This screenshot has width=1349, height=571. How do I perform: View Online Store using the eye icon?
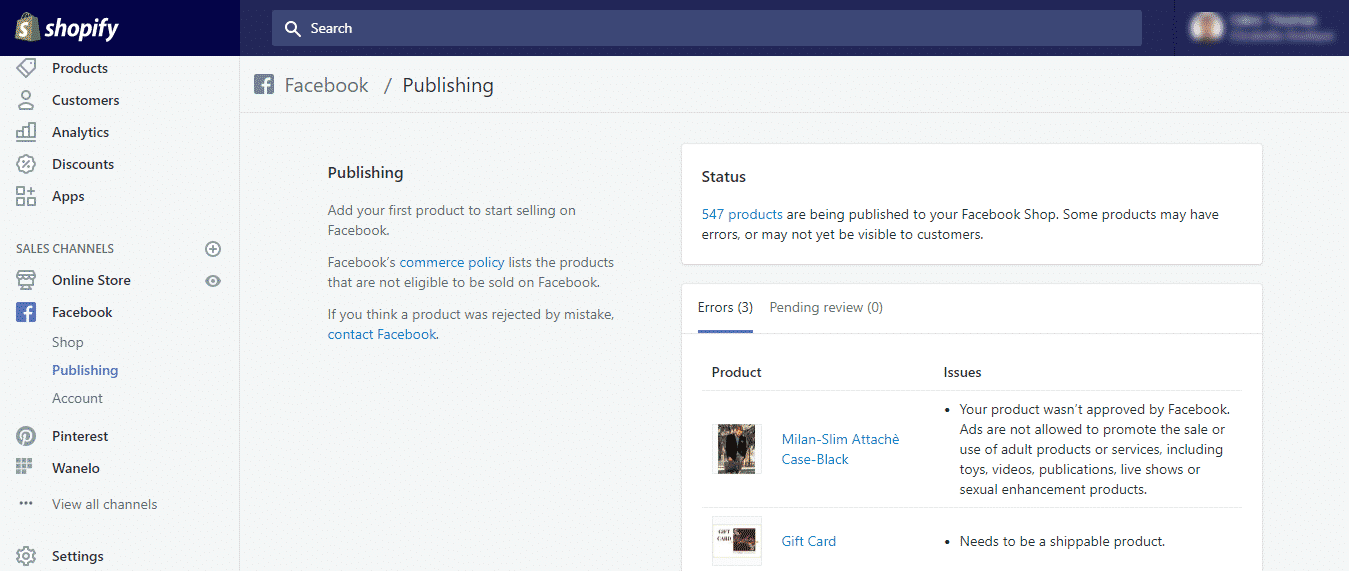tap(212, 281)
